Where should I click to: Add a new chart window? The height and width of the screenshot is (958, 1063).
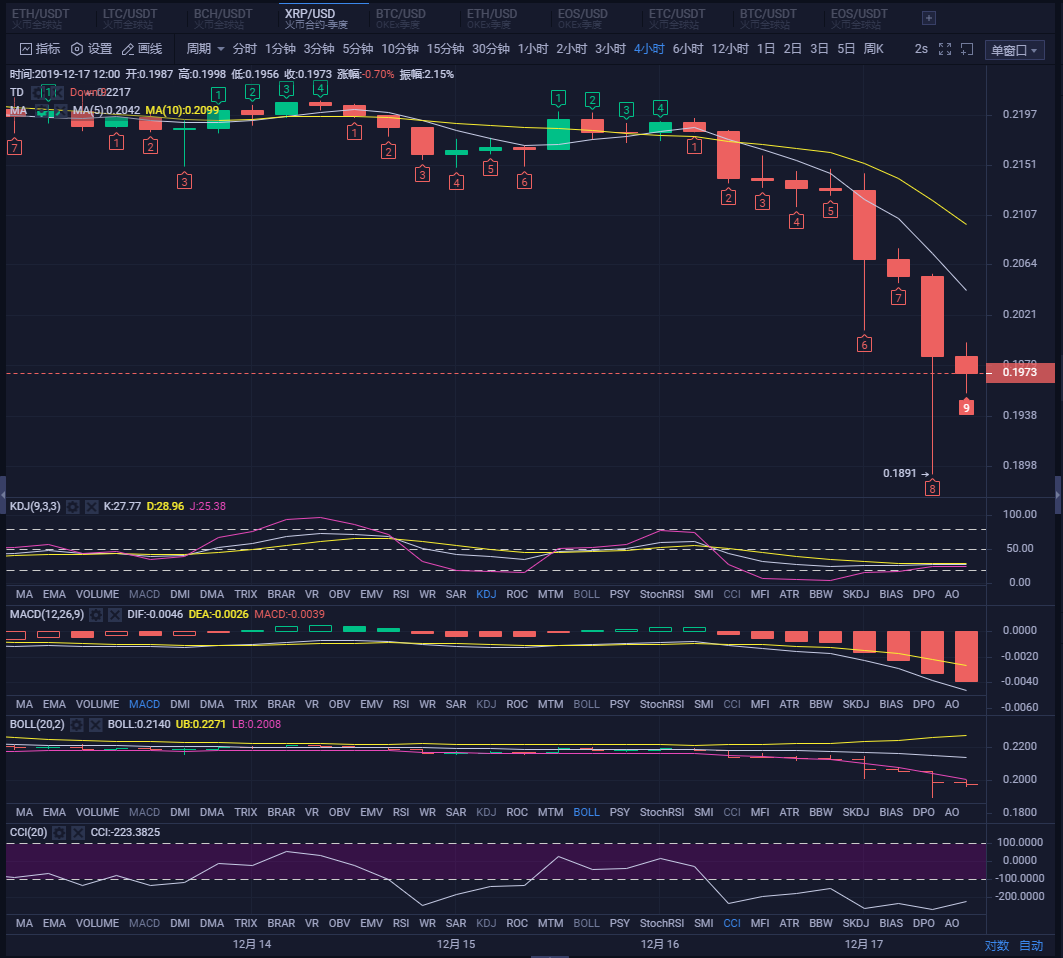(x=966, y=48)
